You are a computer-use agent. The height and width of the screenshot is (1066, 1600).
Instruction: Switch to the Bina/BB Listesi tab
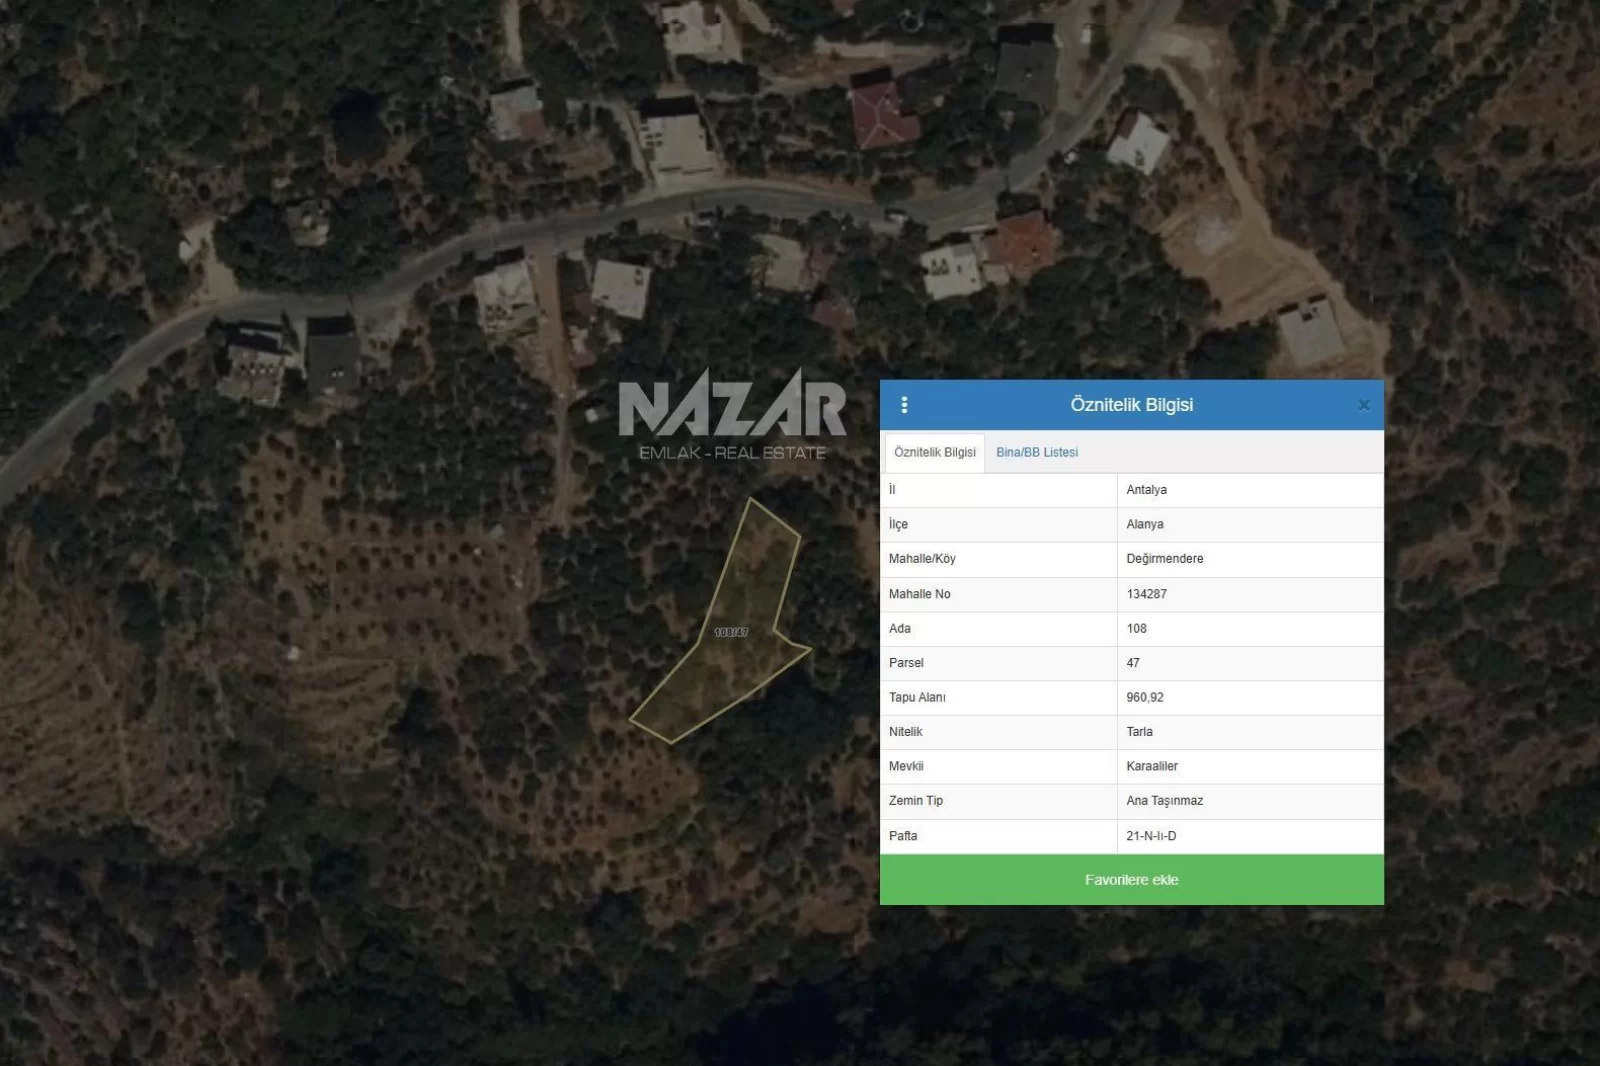(1036, 452)
